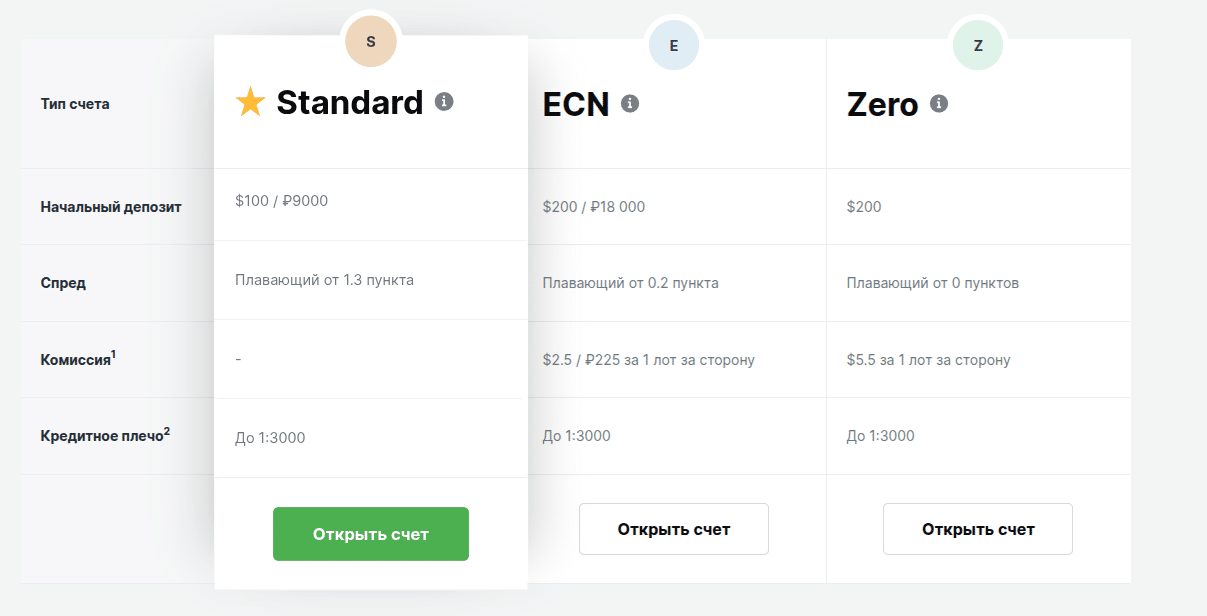The image size is (1207, 616).
Task: Select the round E badge above ECN
Action: point(674,45)
